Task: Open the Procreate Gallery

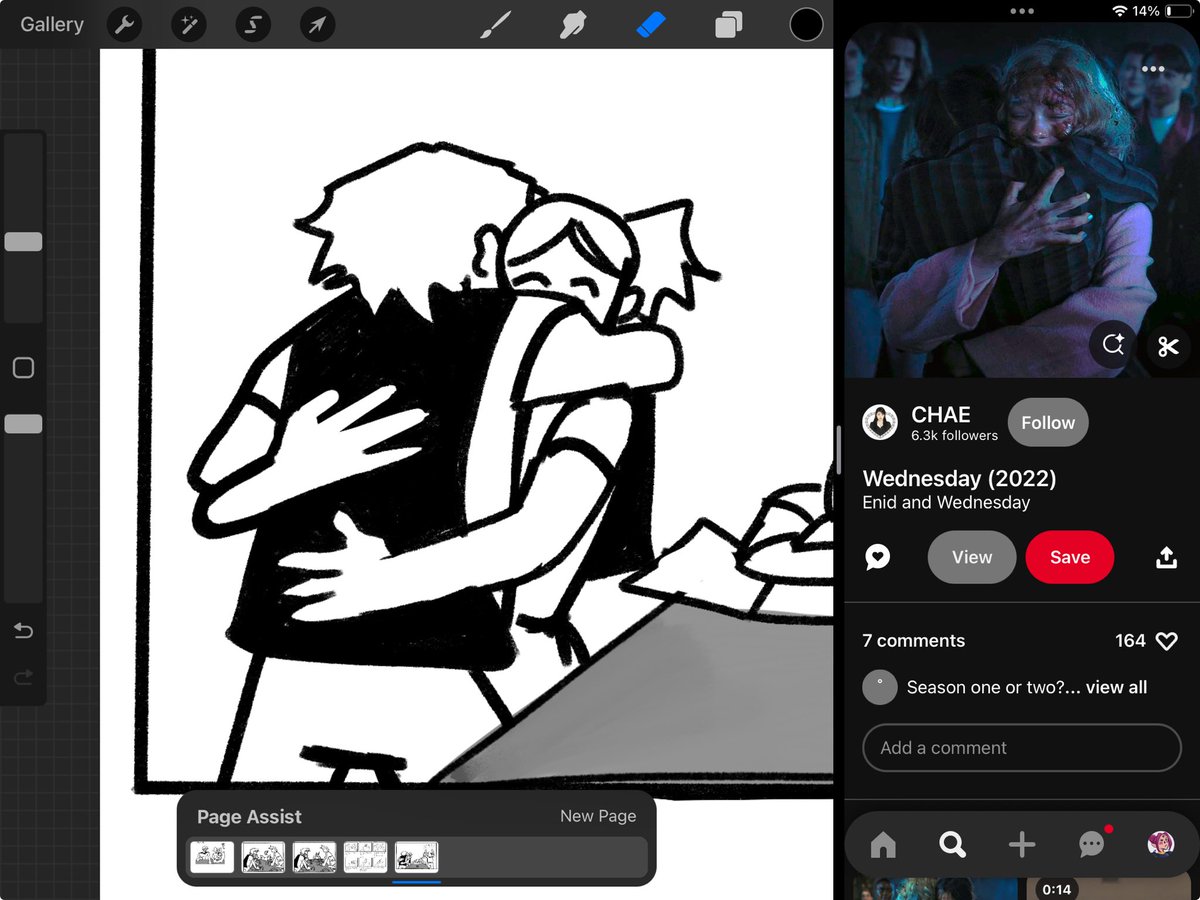Action: click(x=52, y=24)
